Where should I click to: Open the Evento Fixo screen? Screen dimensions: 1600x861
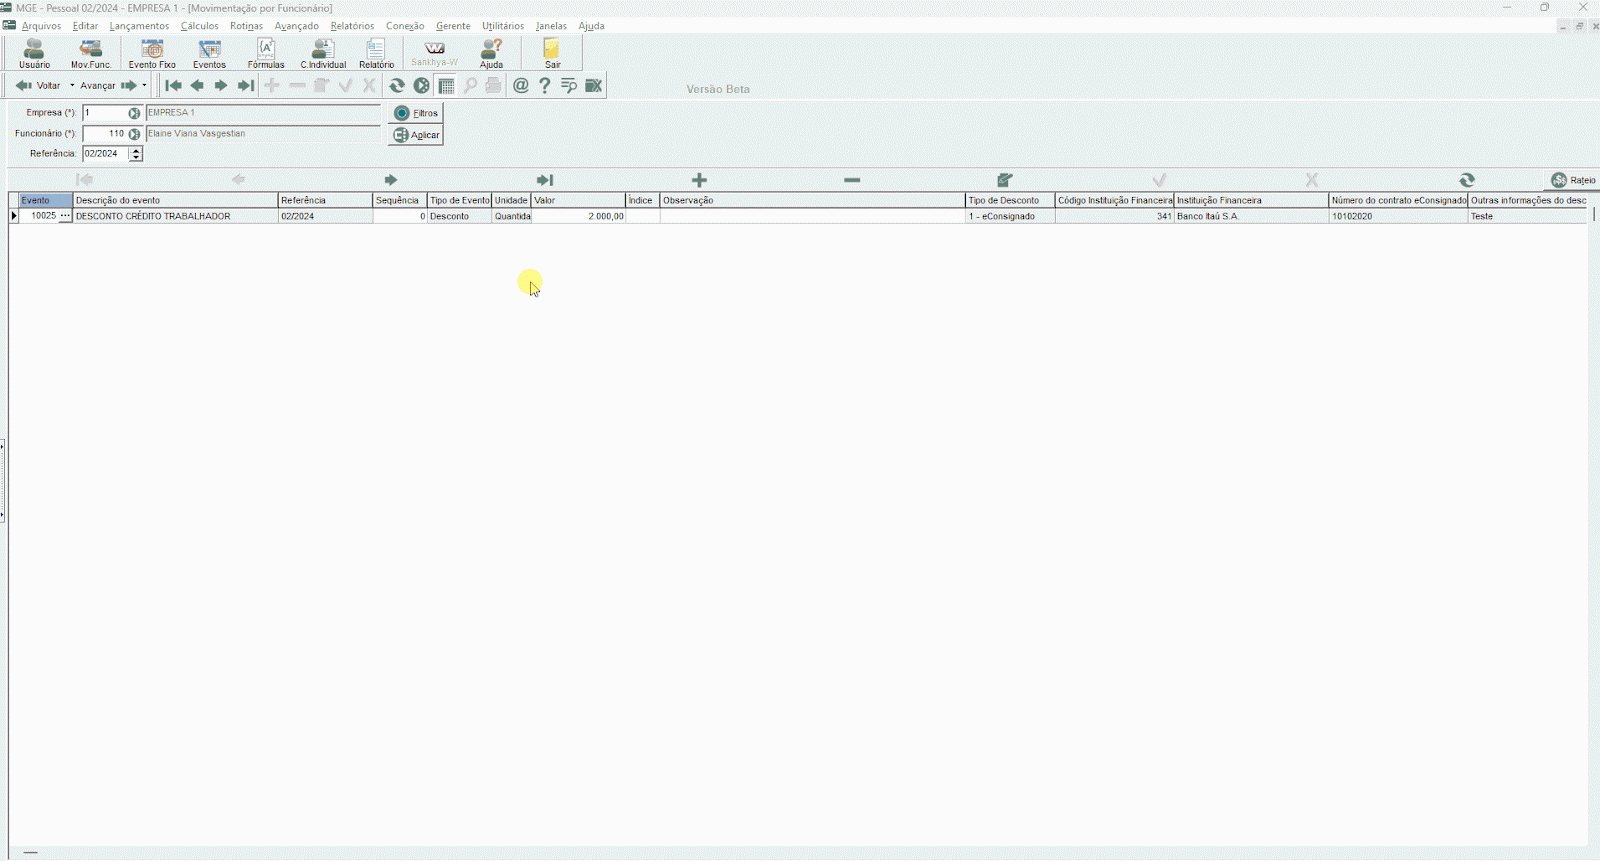coord(152,53)
